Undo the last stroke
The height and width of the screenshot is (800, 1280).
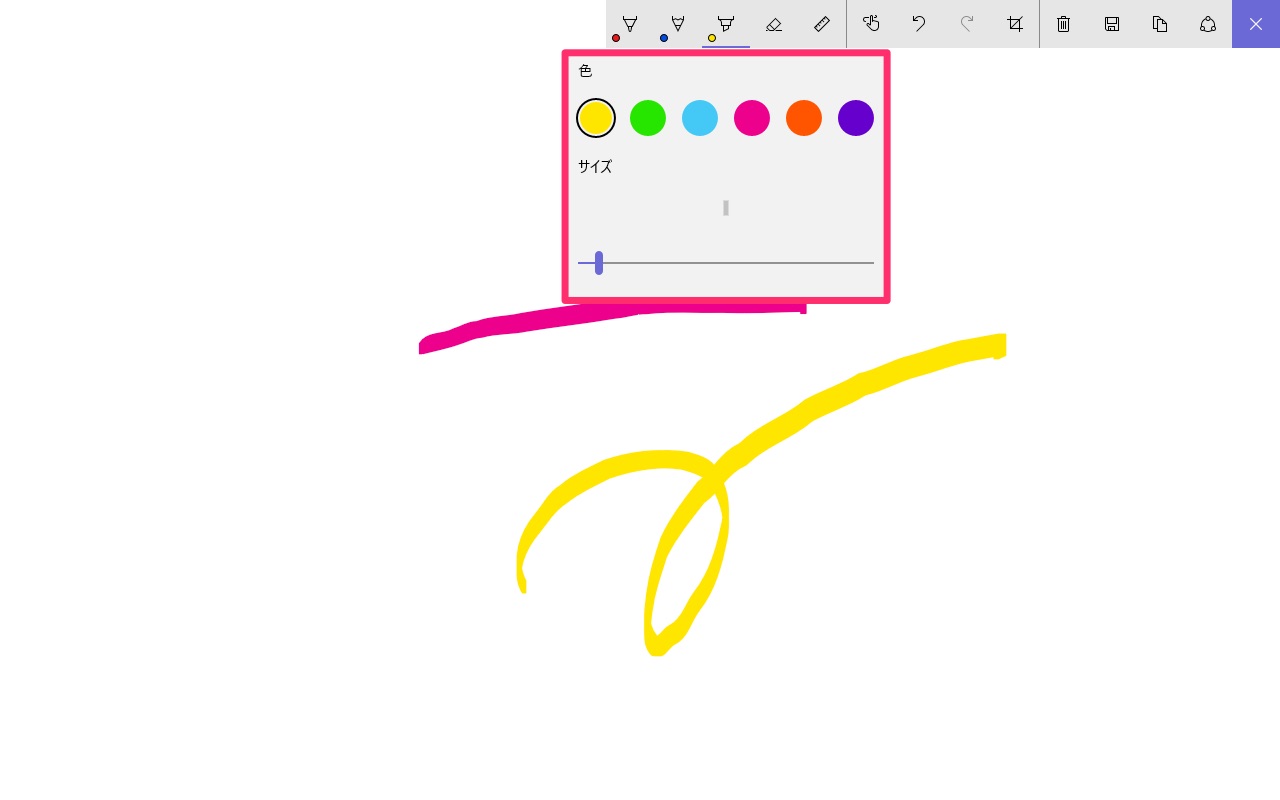(919, 24)
